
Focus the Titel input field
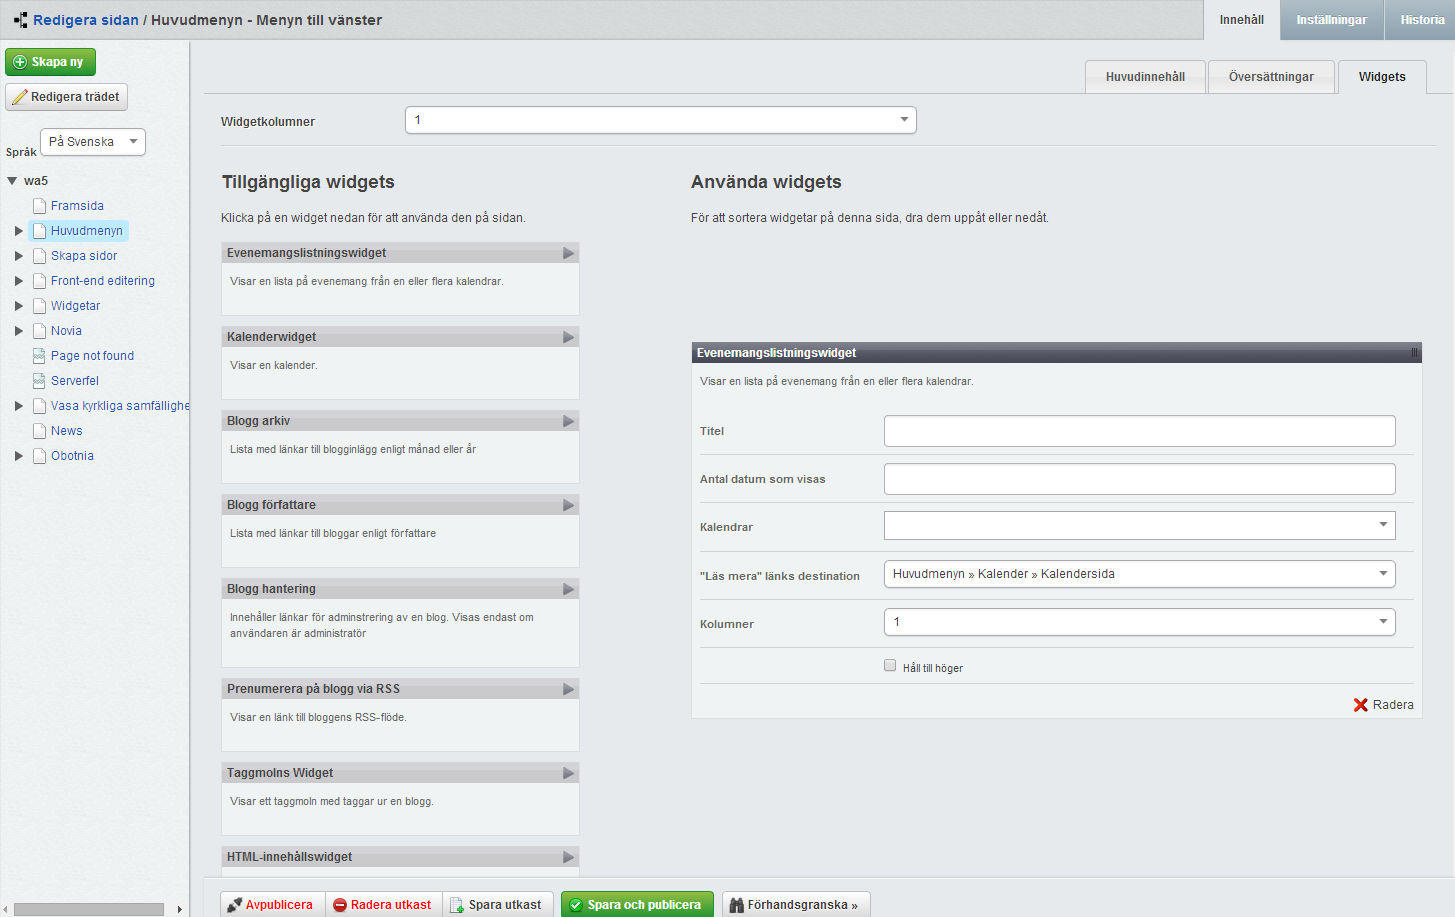(x=1139, y=431)
